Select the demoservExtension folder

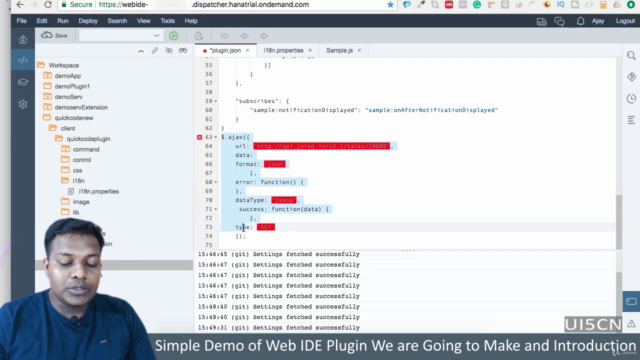click(81, 107)
